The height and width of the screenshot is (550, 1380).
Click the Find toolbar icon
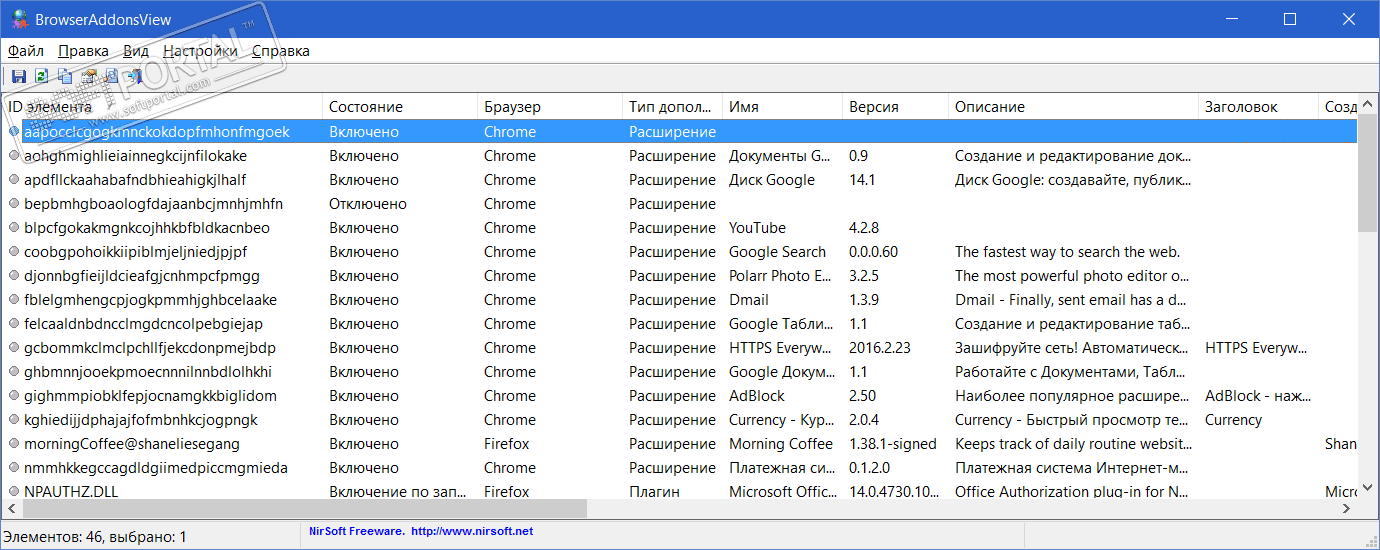click(111, 76)
